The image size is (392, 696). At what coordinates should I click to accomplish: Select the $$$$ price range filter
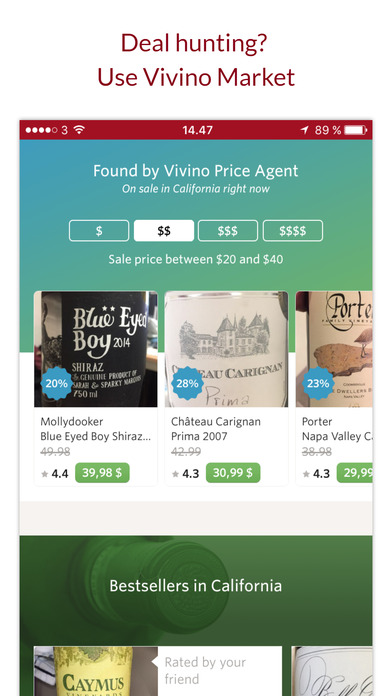pos(293,231)
